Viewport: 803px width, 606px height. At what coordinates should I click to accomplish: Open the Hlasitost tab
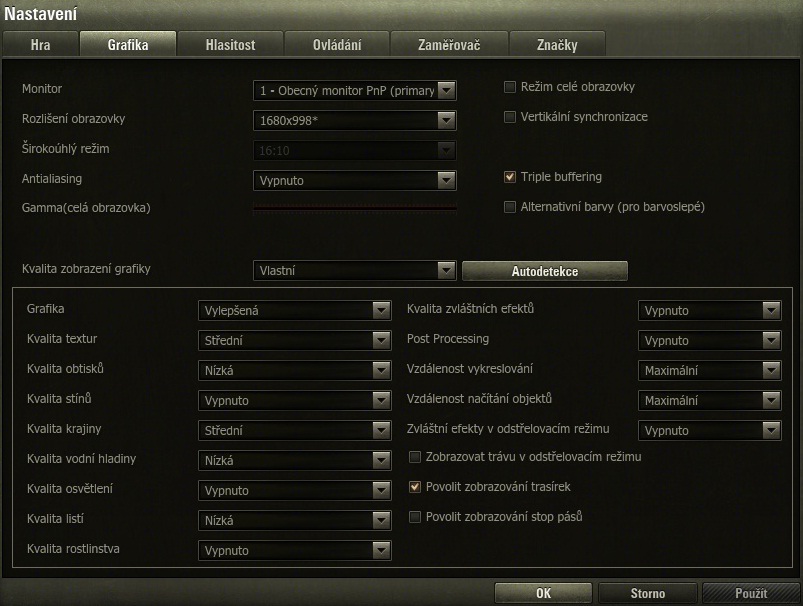point(230,45)
